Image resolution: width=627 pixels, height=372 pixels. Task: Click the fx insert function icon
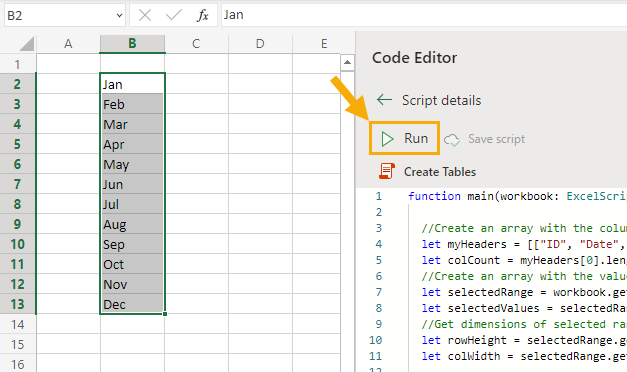(x=203, y=16)
